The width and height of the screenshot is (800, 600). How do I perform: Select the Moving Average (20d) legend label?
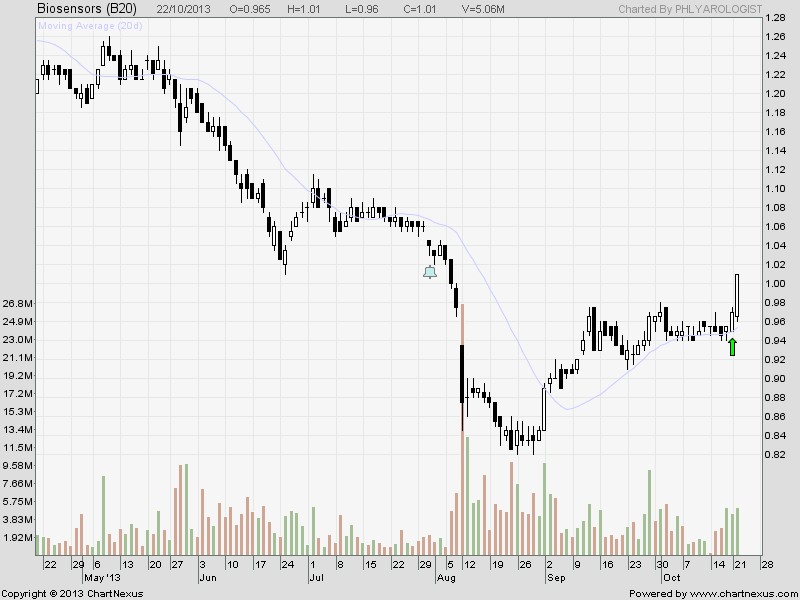[88, 24]
